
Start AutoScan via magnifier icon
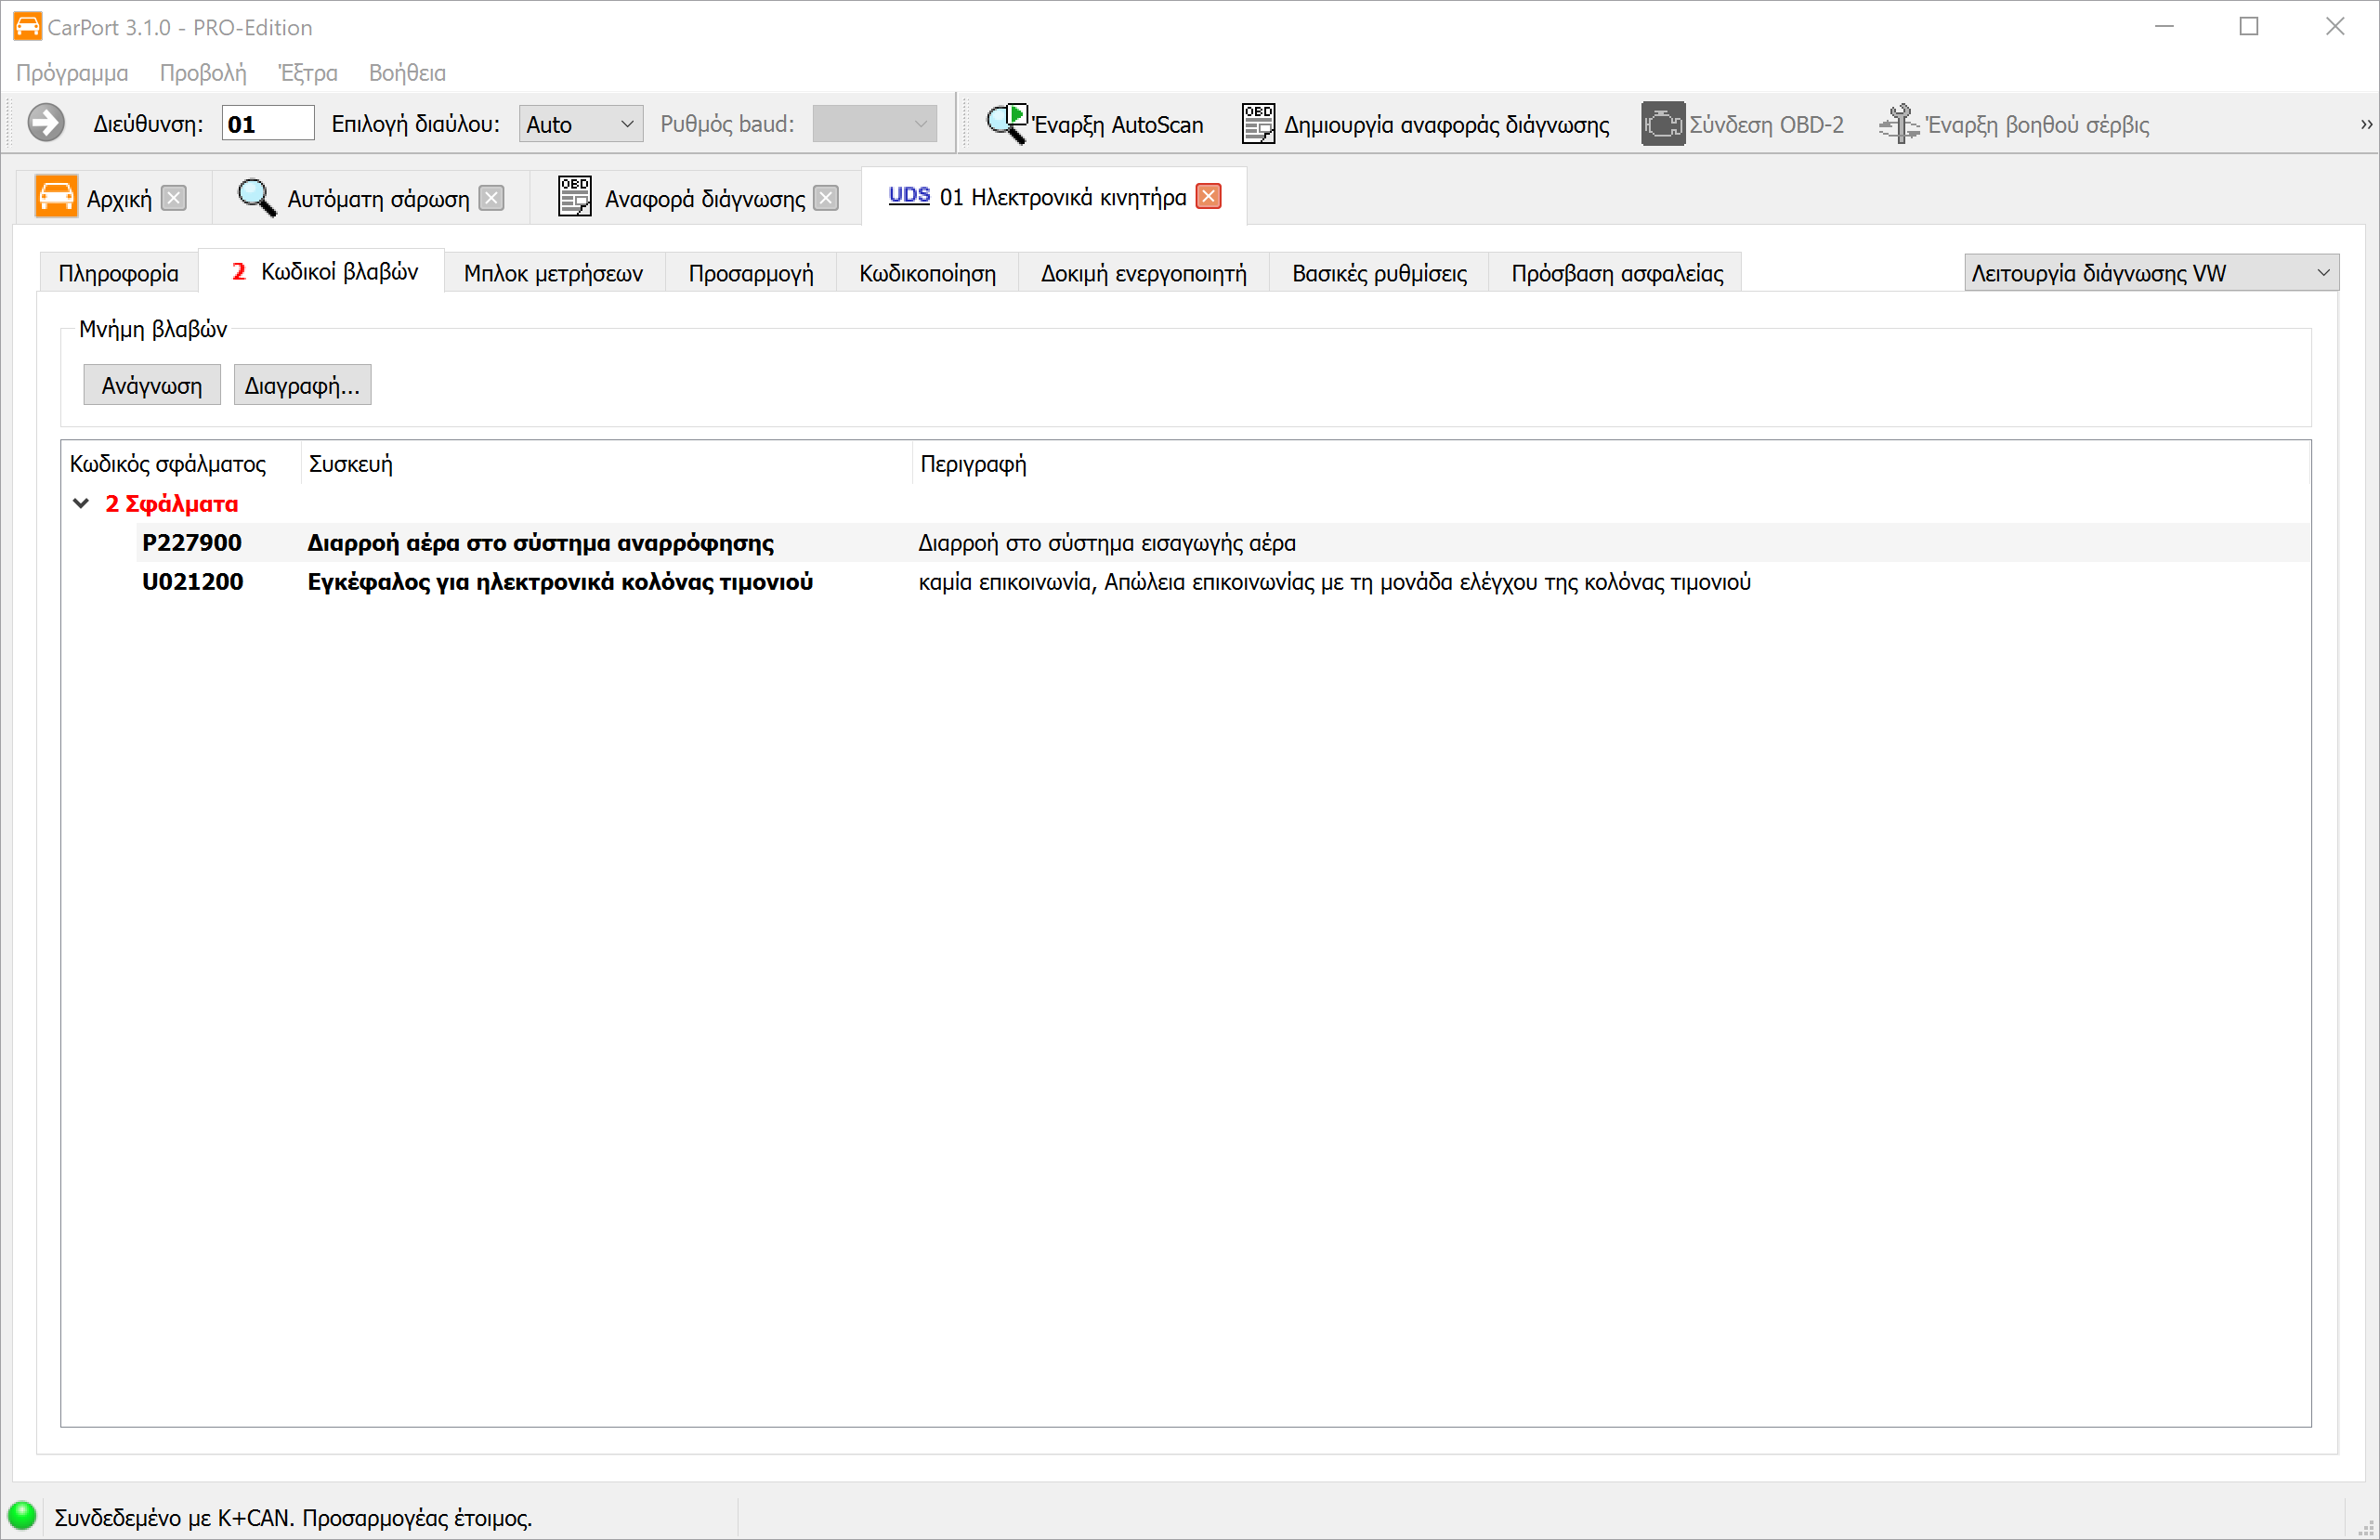(x=1006, y=124)
